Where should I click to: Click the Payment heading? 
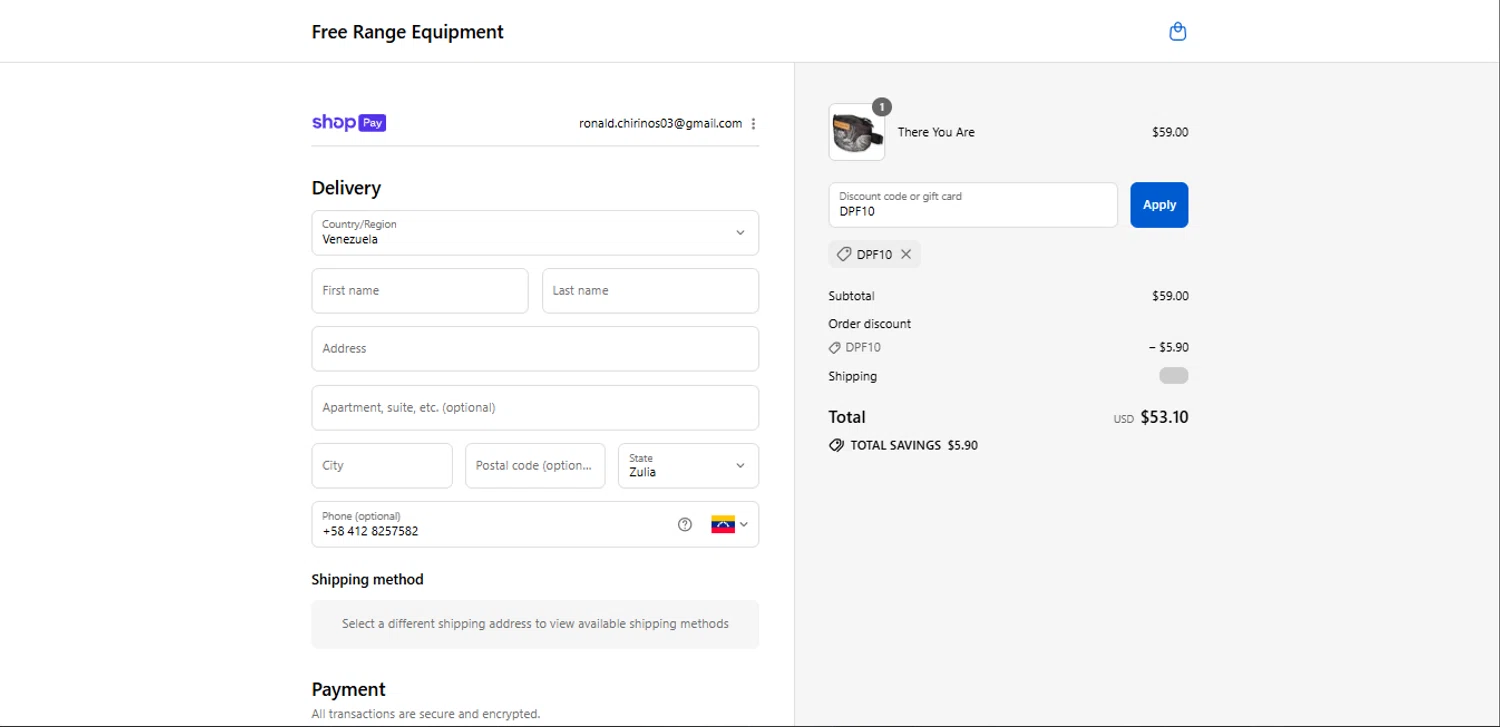coord(348,690)
